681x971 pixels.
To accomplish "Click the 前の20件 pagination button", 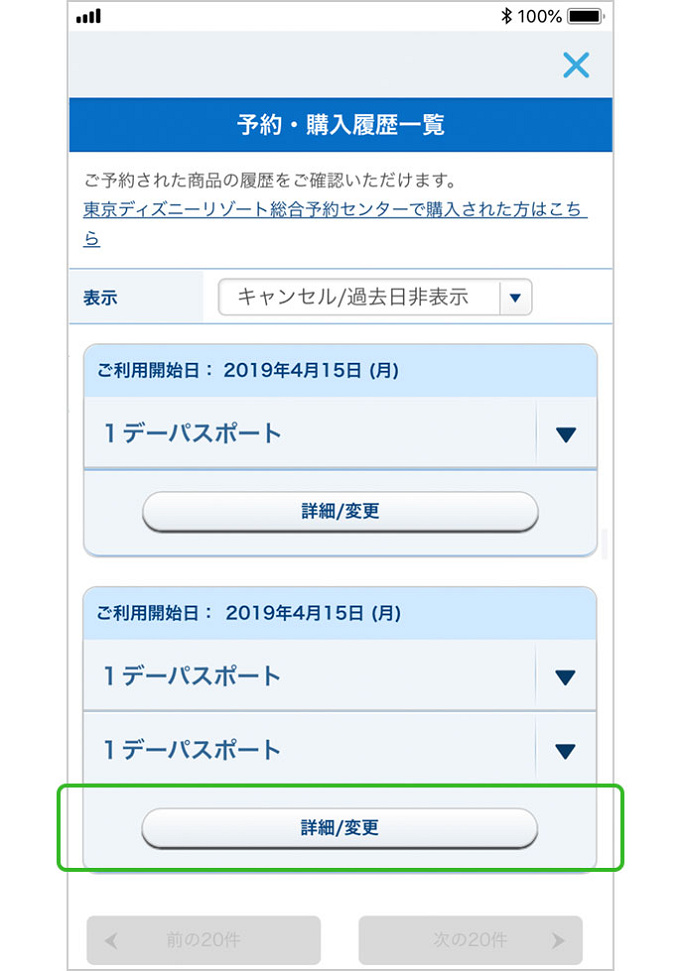I will [x=204, y=939].
